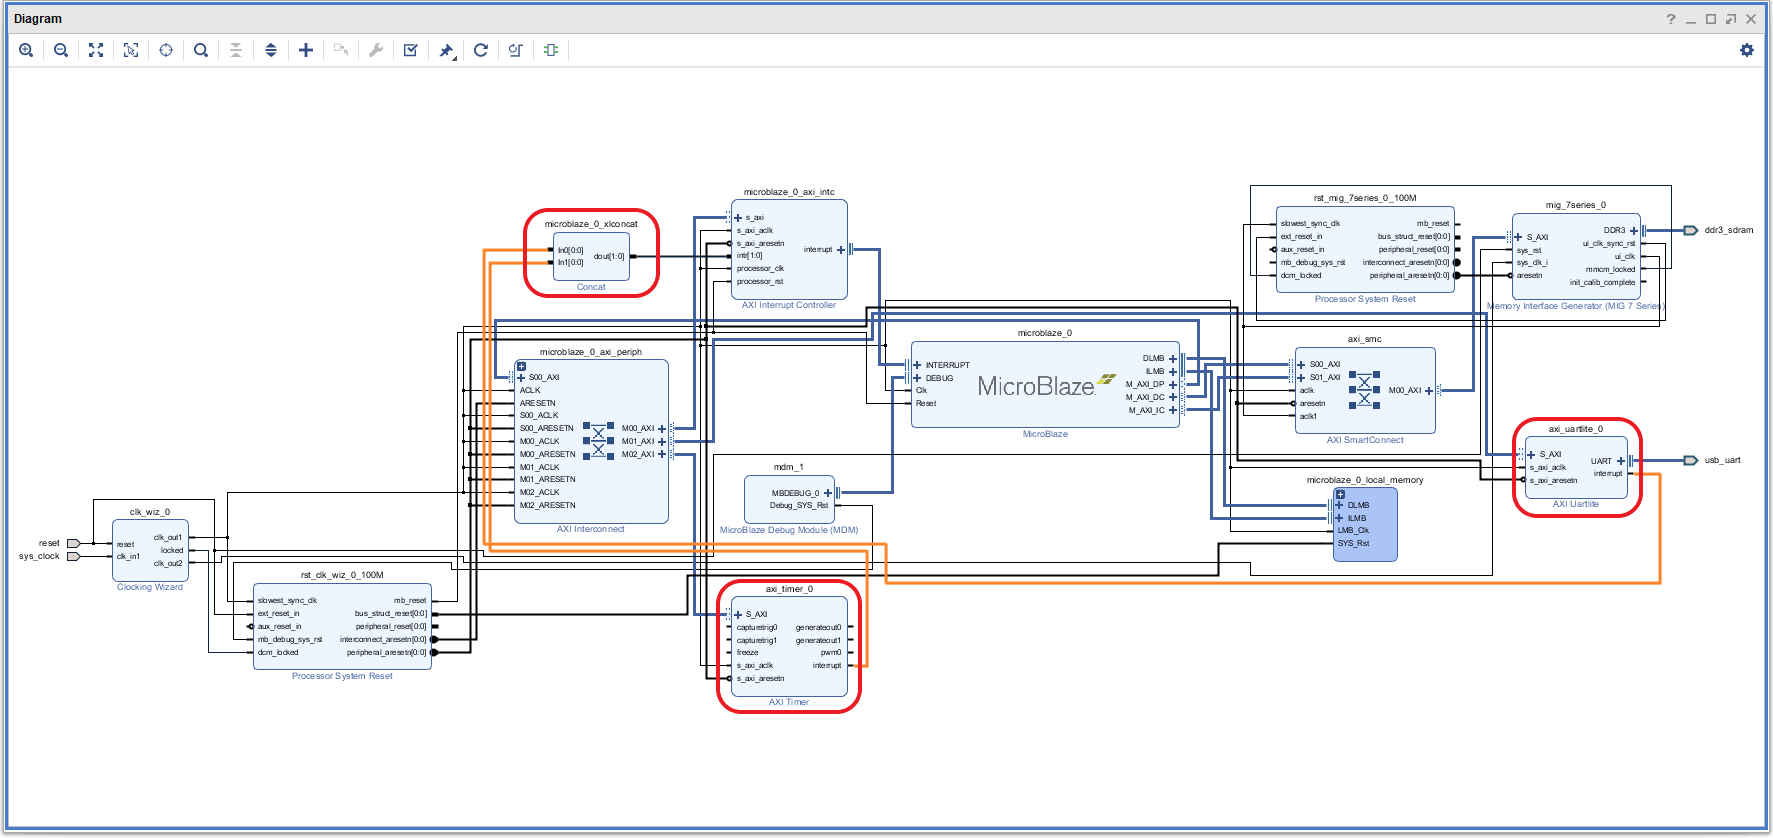Click the Zoom In magnifier icon
Screen dimensions: 1773x838
[26, 50]
